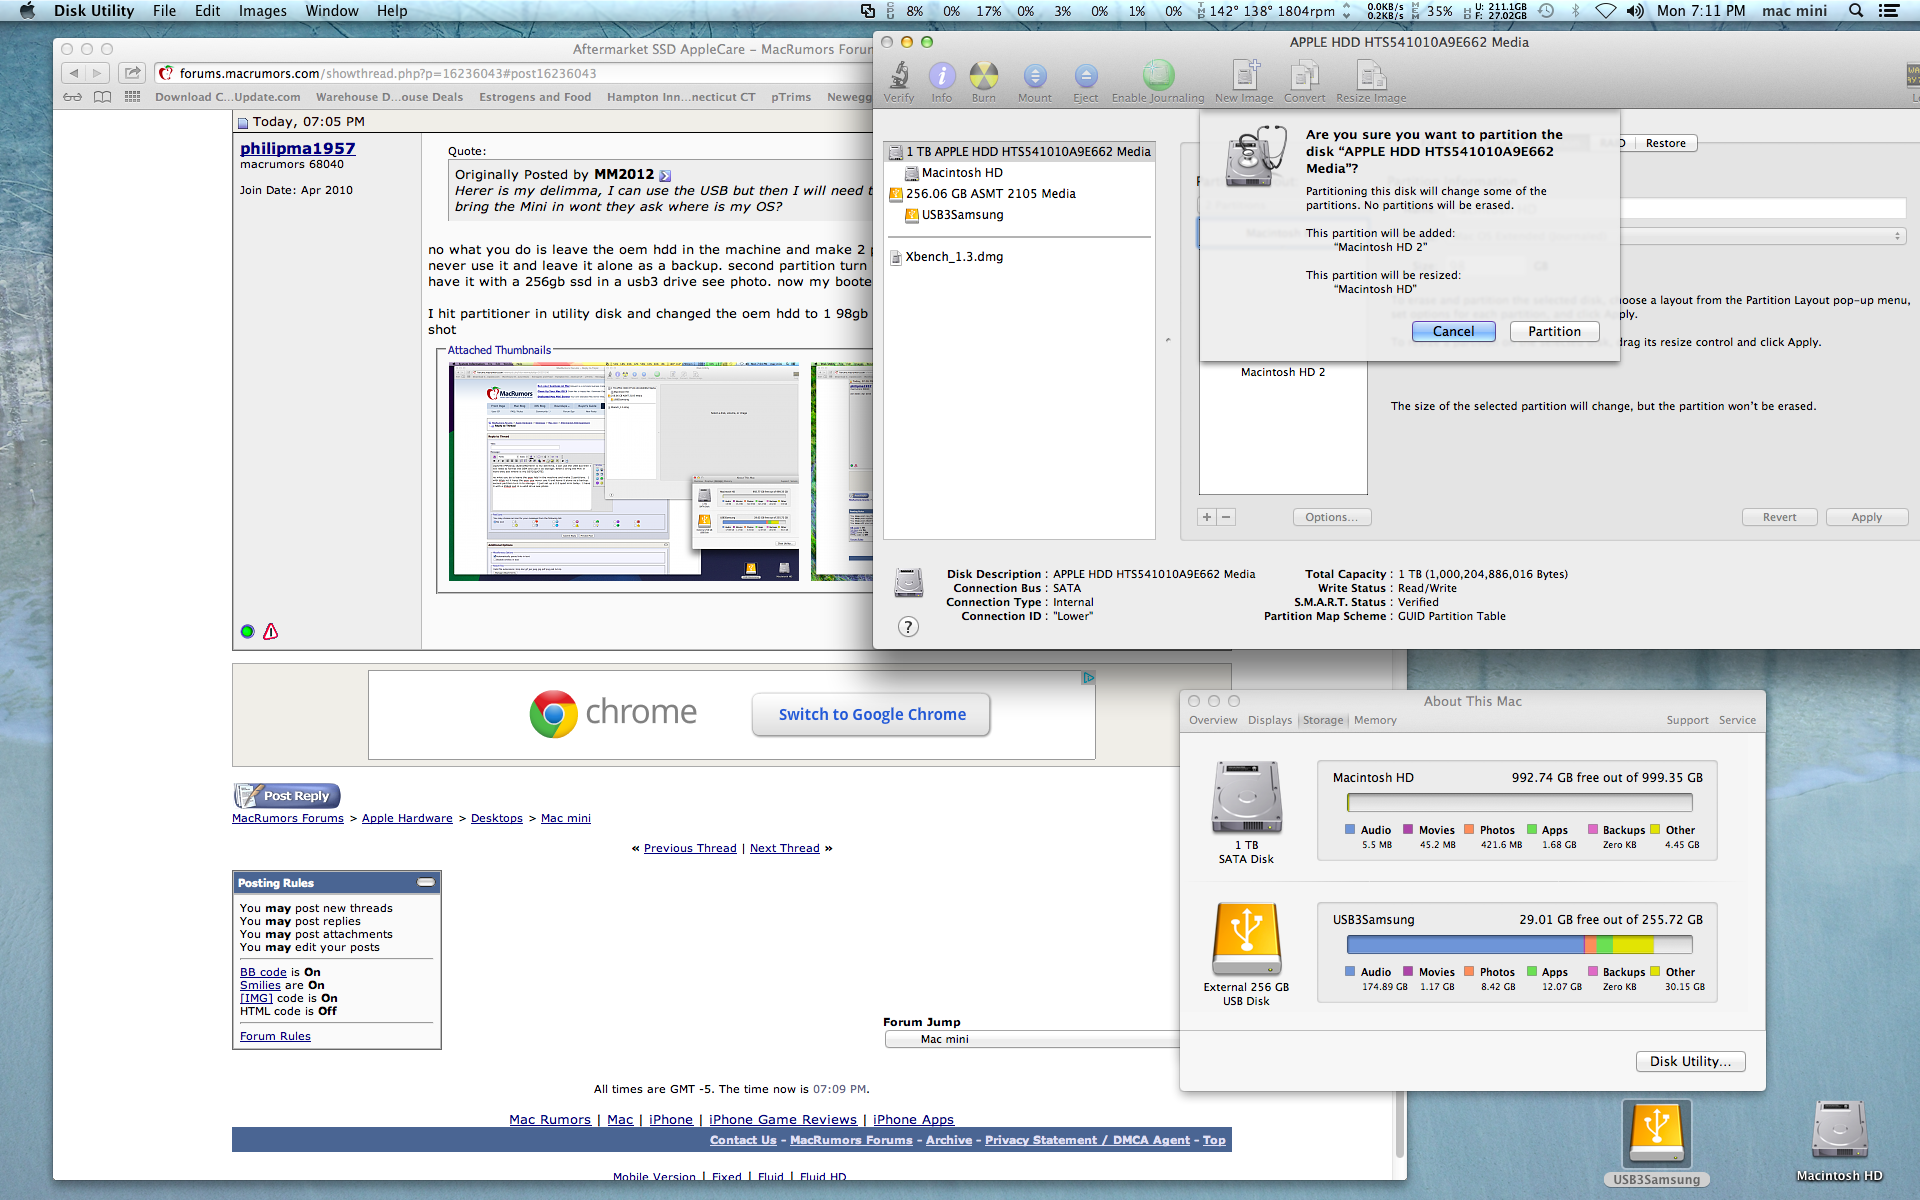Open first attached screenshot thumbnail
Screen dimensions: 1920x1200
[624, 471]
